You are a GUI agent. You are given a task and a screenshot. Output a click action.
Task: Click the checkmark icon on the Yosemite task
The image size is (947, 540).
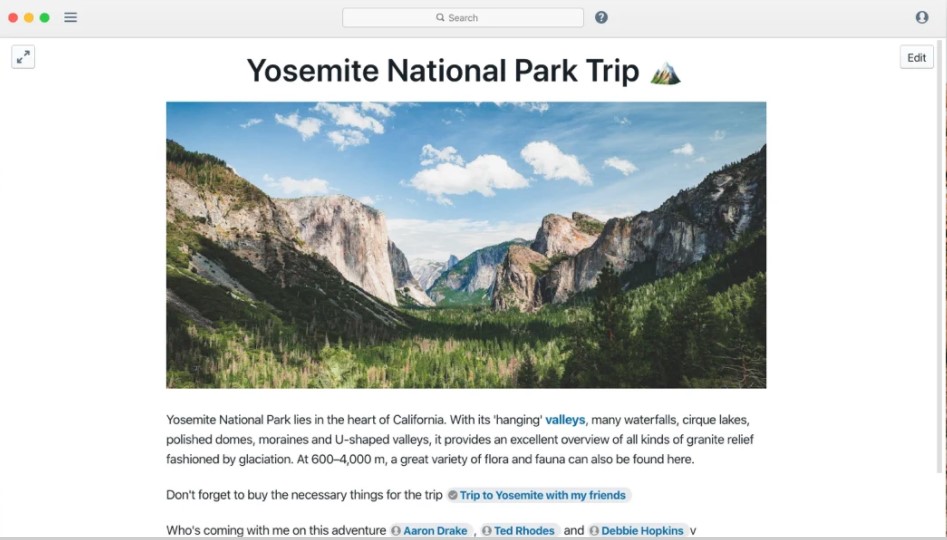coord(452,495)
